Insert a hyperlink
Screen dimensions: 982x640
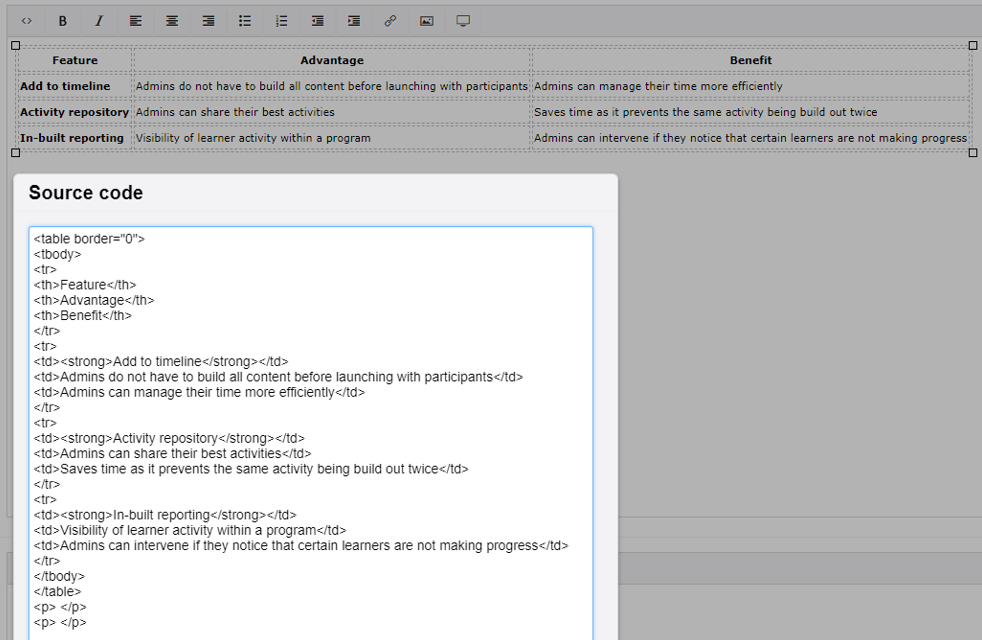(x=390, y=20)
